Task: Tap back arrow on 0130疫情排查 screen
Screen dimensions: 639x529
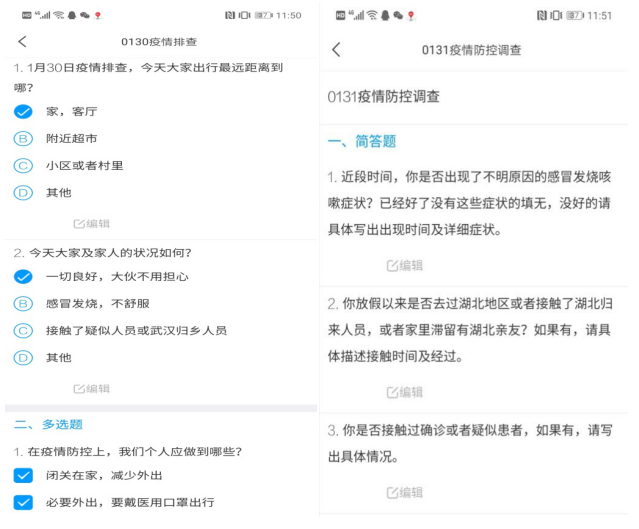Action: [22, 41]
